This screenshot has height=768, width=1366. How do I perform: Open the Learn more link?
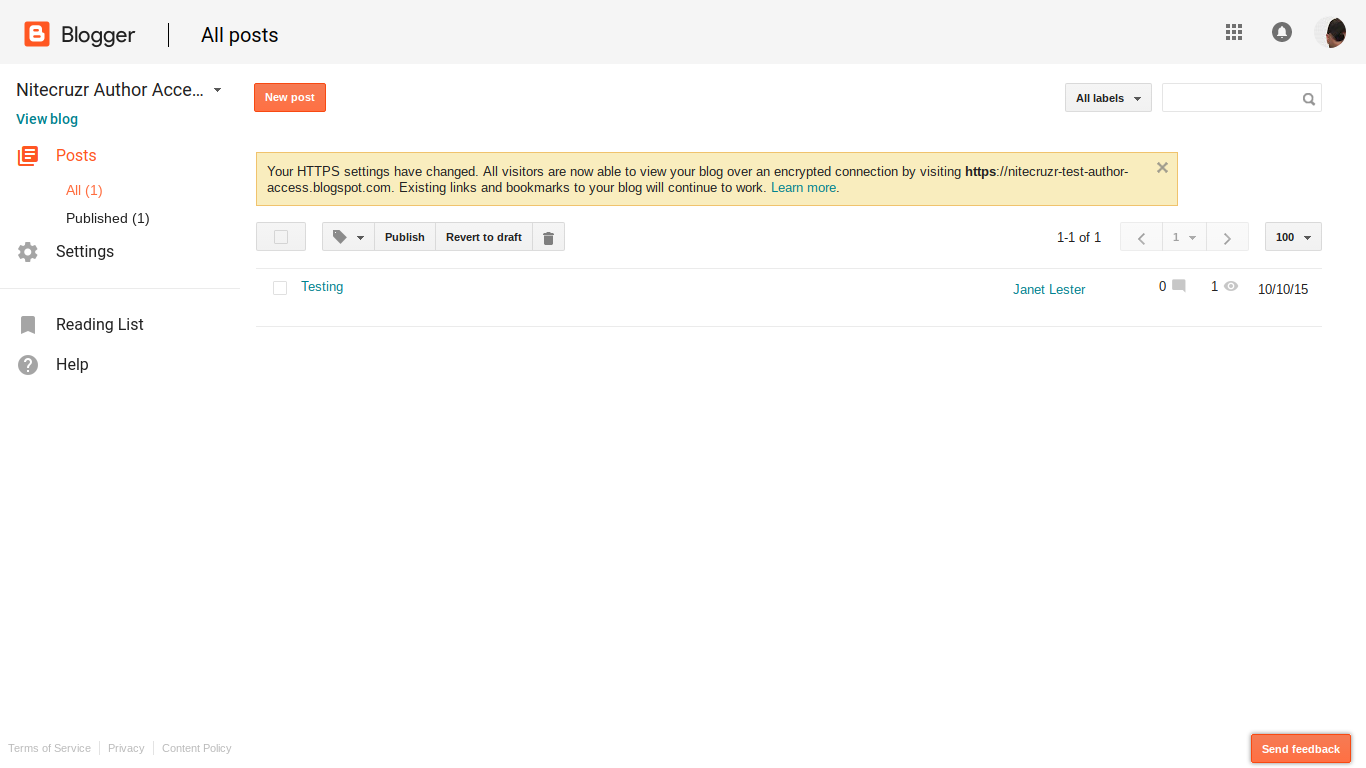coord(803,187)
